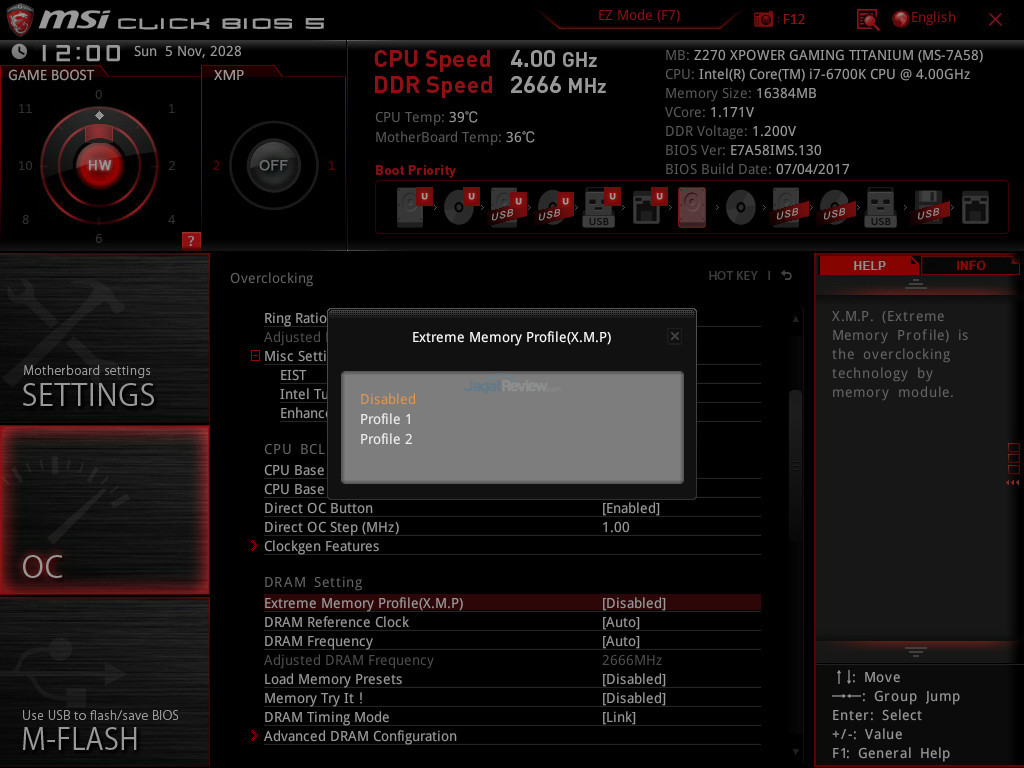Switch to EZ Mode (F7)
This screenshot has height=768, width=1024.
(639, 16)
